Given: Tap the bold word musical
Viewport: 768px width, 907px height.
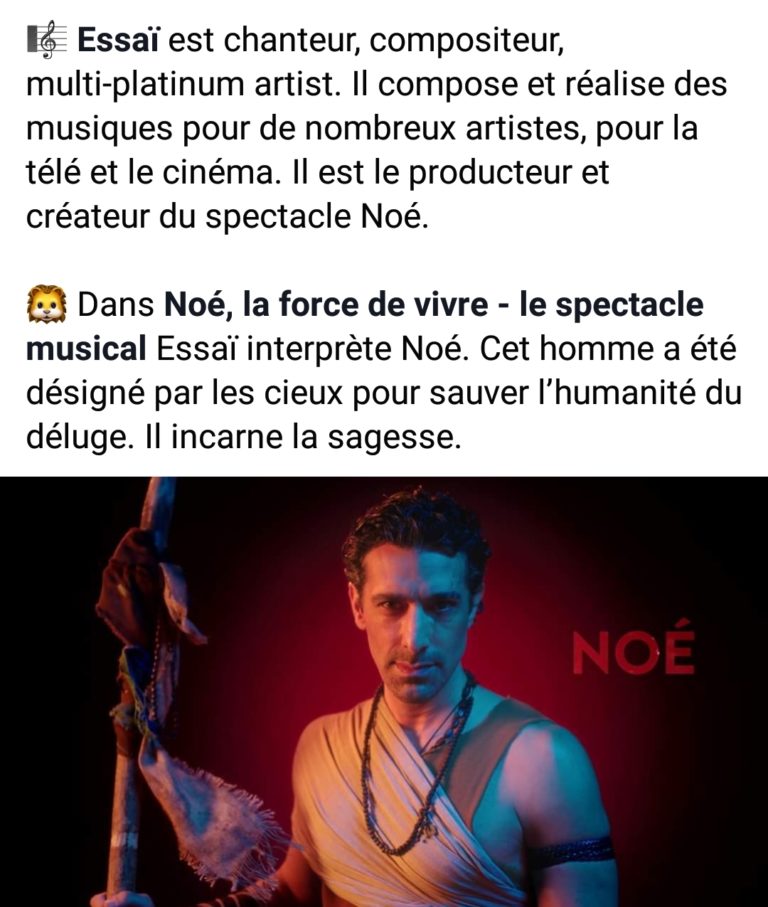Looking at the screenshot, I should [x=86, y=349].
